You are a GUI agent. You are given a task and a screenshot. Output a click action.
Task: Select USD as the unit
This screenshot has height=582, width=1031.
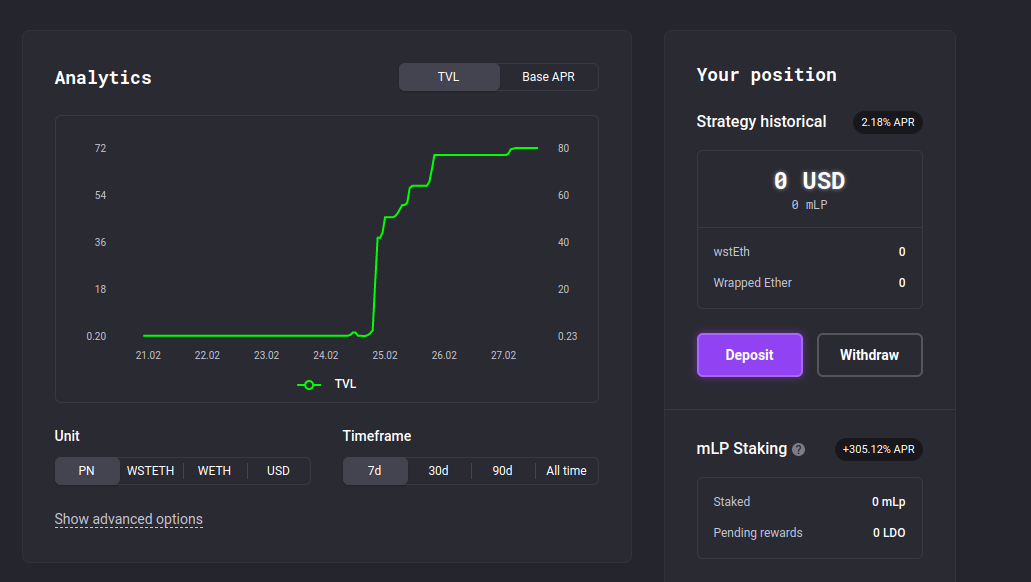tap(278, 471)
